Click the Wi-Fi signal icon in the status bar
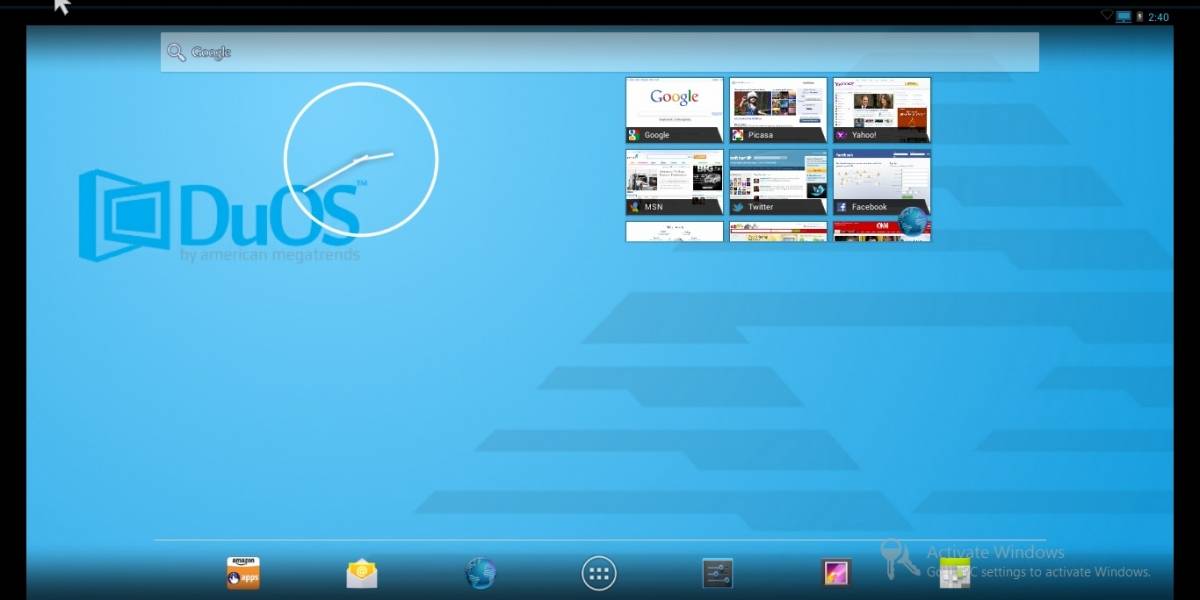Image resolution: width=1200 pixels, height=600 pixels. tap(1107, 16)
